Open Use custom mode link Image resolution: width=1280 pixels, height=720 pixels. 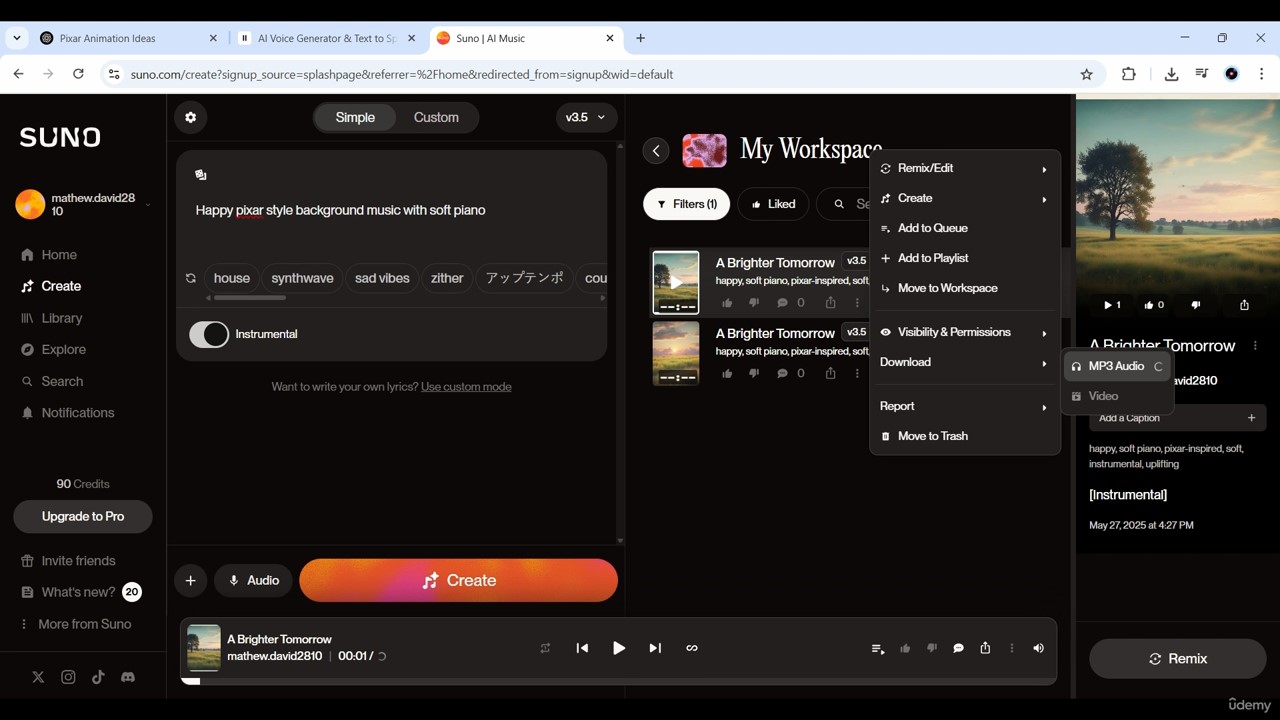pyautogui.click(x=466, y=387)
